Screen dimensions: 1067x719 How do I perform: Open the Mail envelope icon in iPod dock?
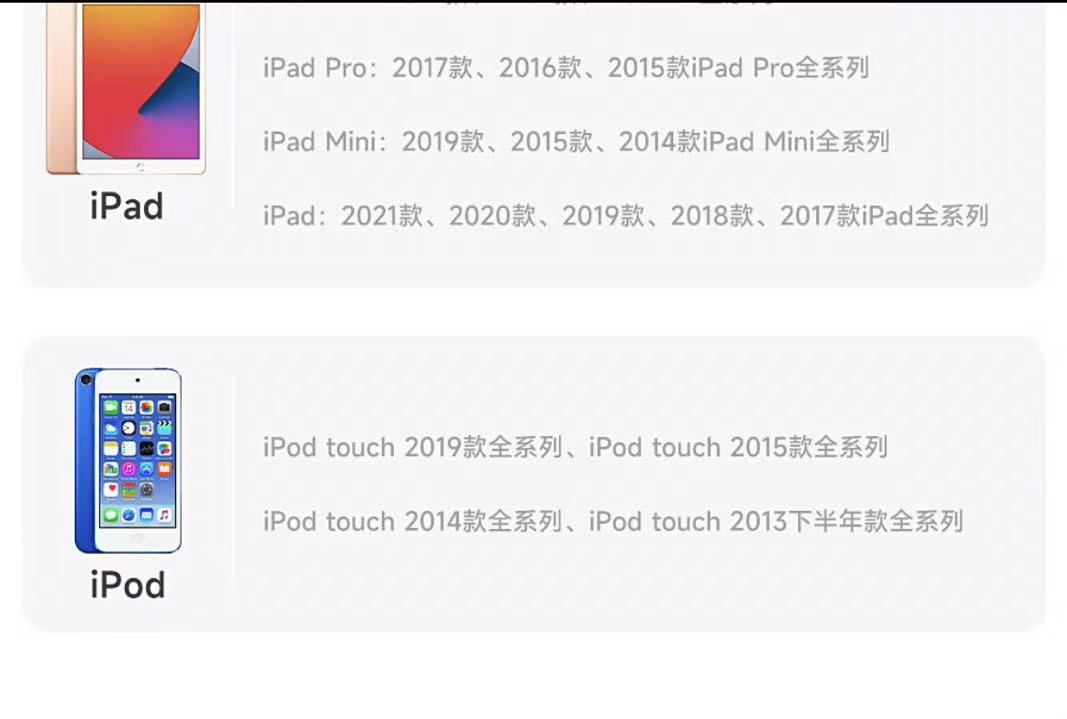pos(147,515)
